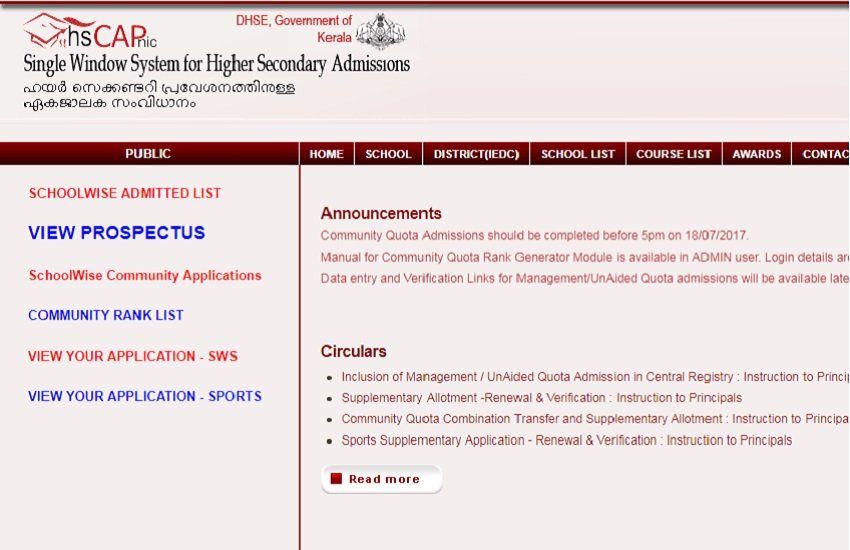This screenshot has width=850, height=550.
Task: Click the Community Quota Rank Generator manual announcement
Action: [x=584, y=257]
